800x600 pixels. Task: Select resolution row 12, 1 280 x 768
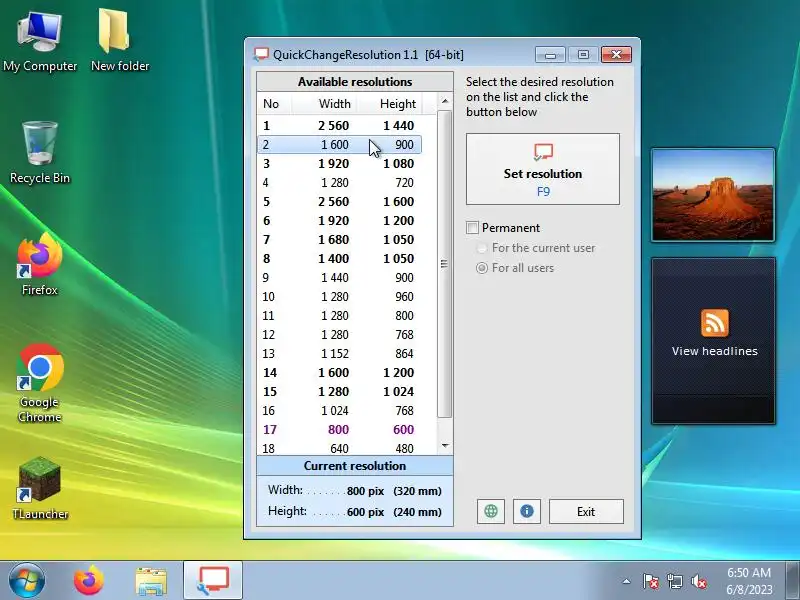click(339, 335)
